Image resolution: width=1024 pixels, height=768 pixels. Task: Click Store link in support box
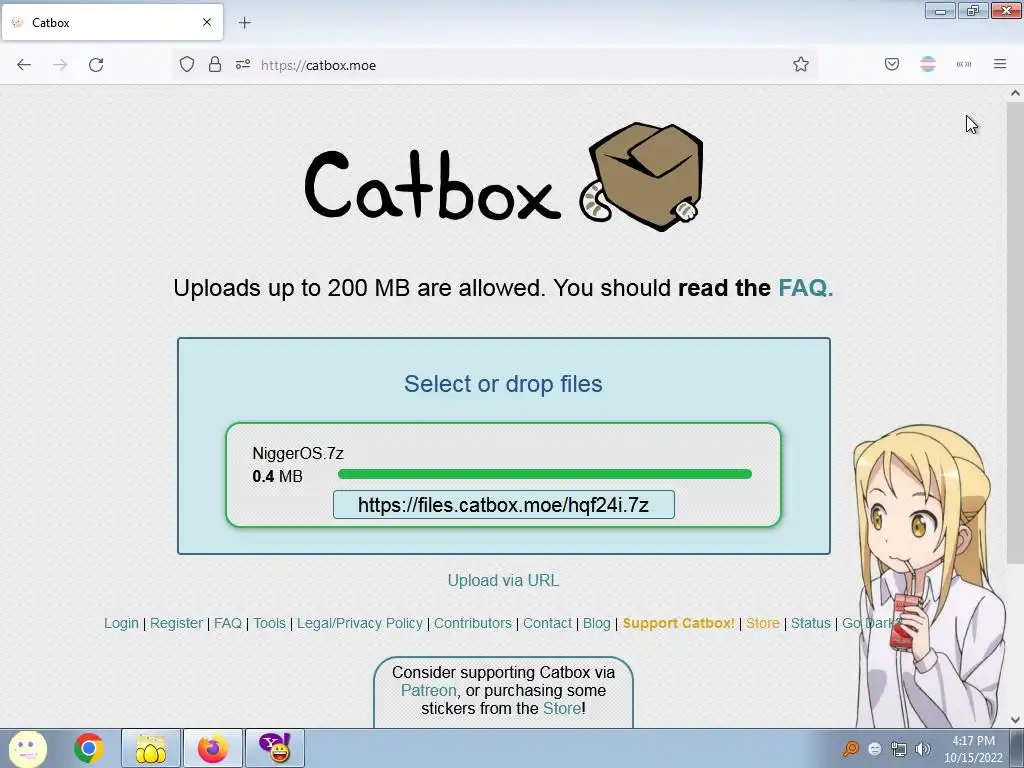coord(562,709)
